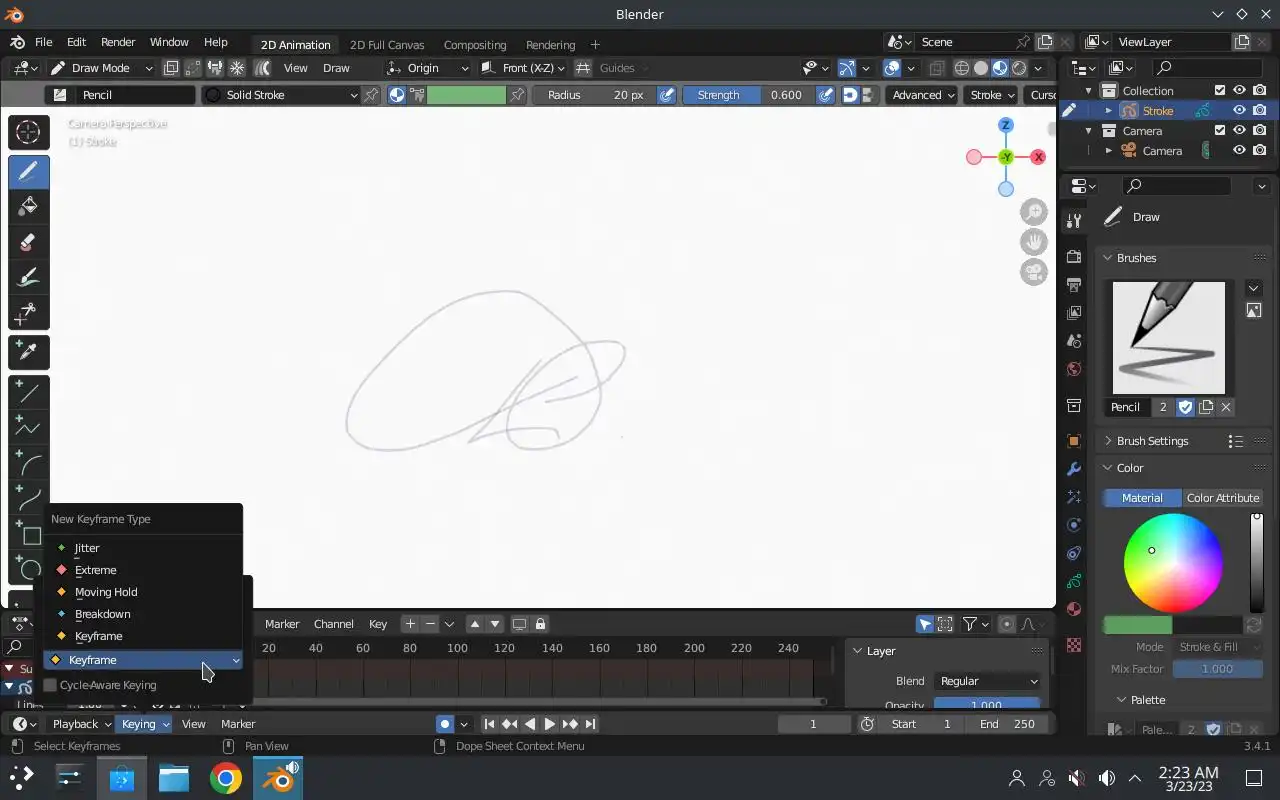Image resolution: width=1280 pixels, height=800 pixels.
Task: Toggle radius pressure sensitivity button
Action: coord(666,95)
